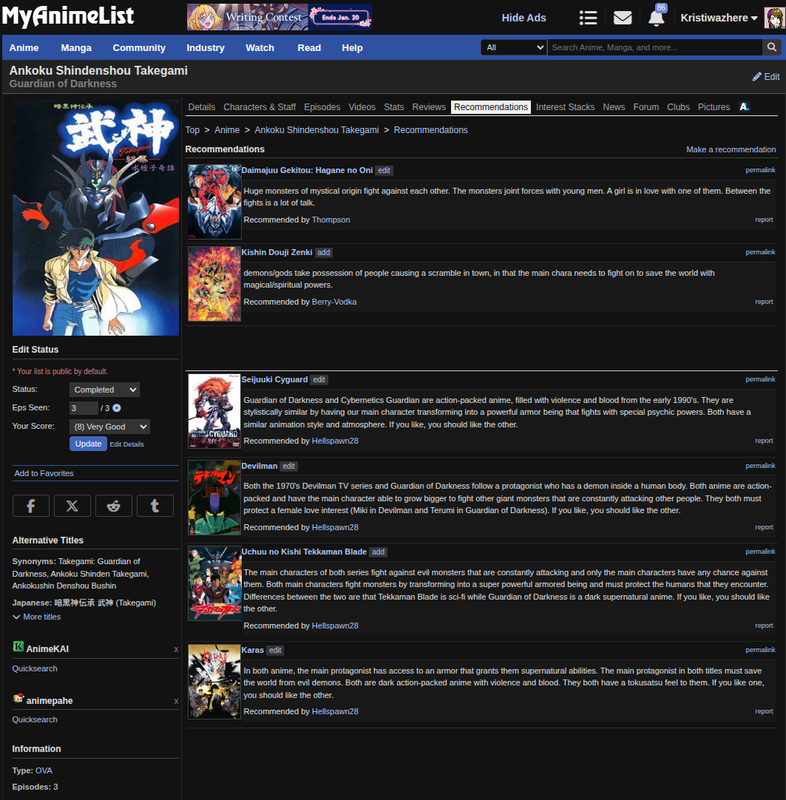Share on X (Twitter)
Viewport: 786px width, 800px height.
point(72,506)
